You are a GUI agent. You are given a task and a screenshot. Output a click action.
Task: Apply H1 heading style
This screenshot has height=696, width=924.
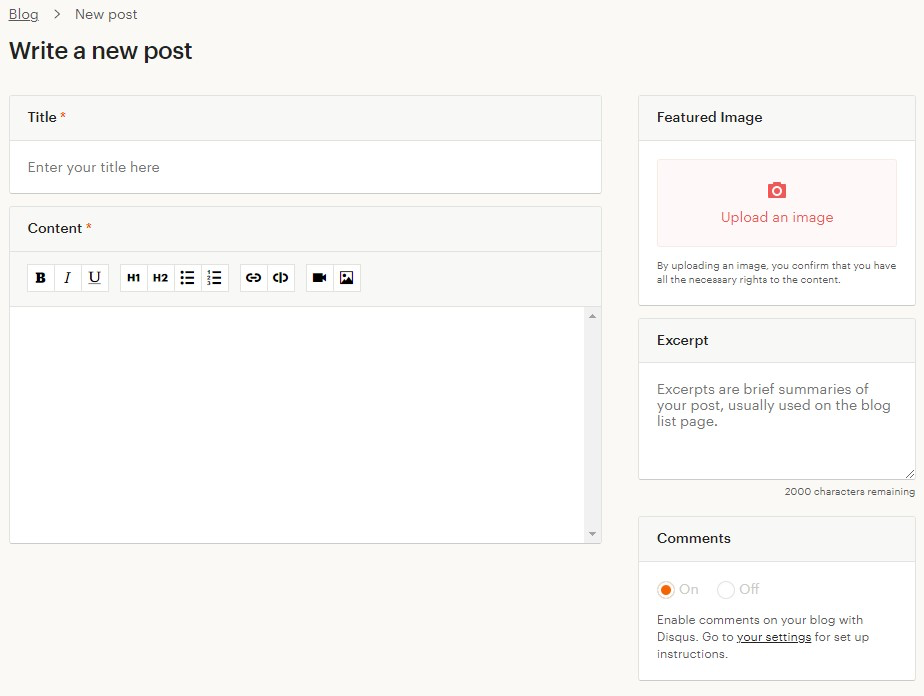pos(134,278)
